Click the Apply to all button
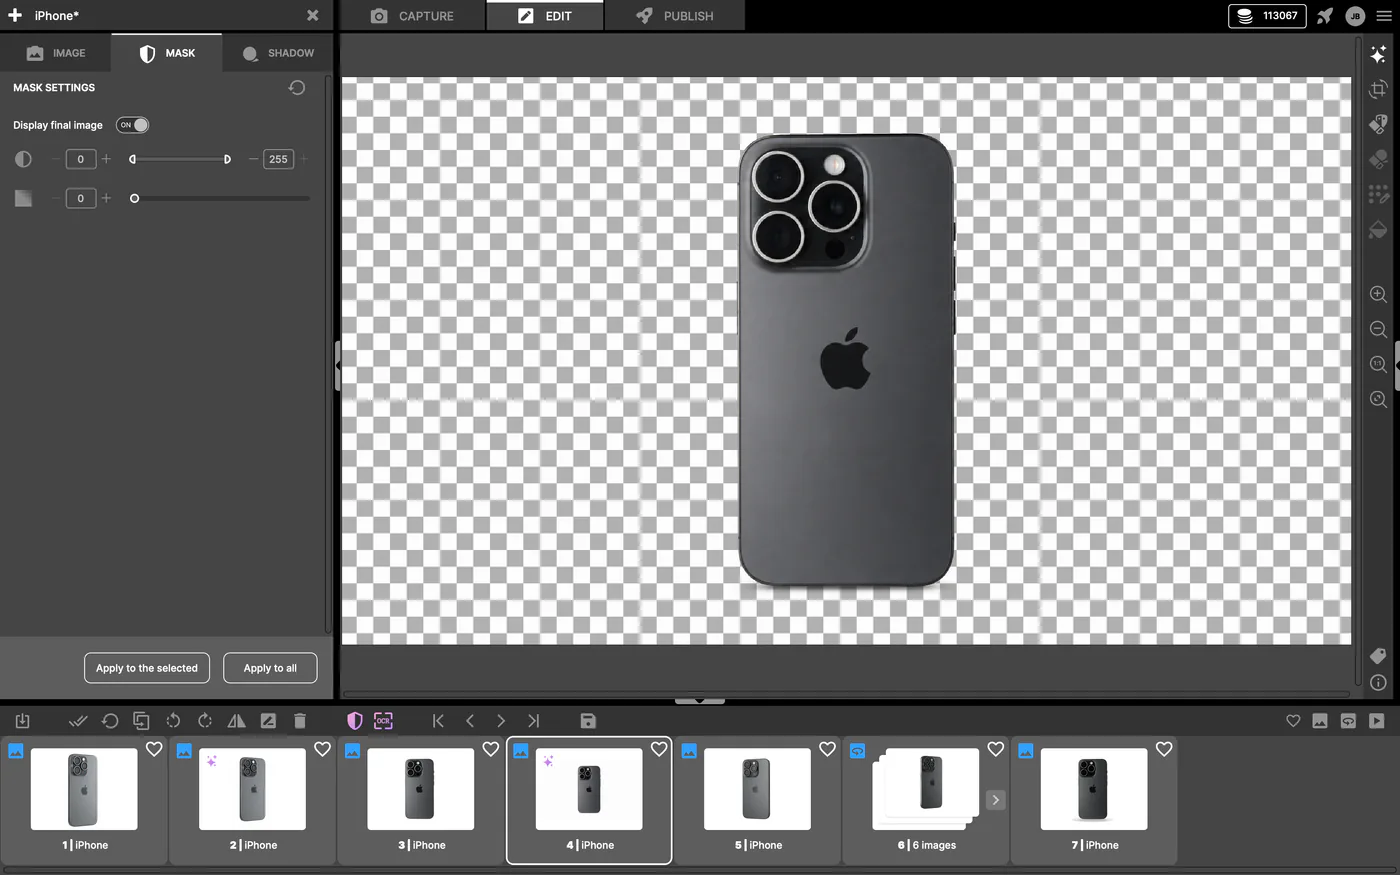 tap(270, 668)
